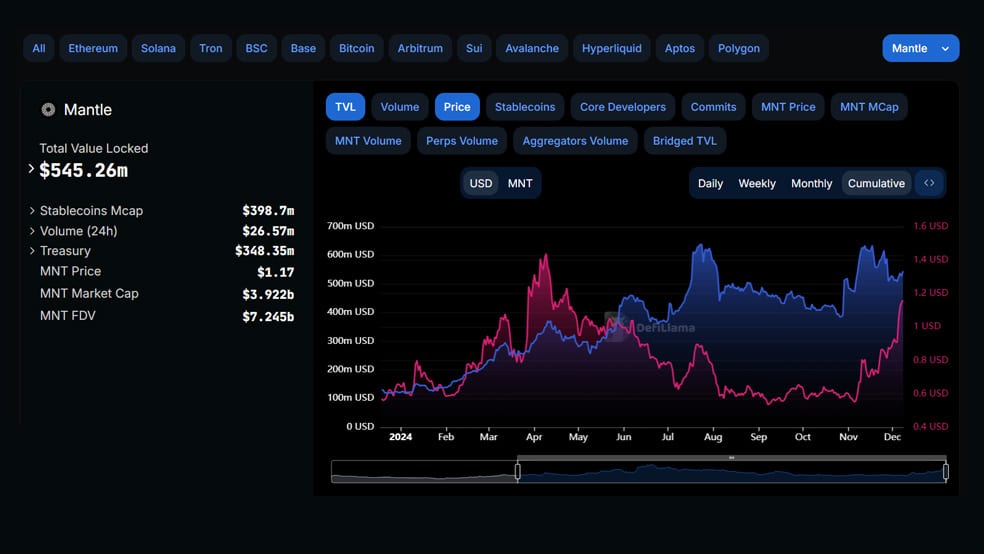Open the Polygon chain link
The width and height of the screenshot is (984, 554).
click(x=739, y=48)
